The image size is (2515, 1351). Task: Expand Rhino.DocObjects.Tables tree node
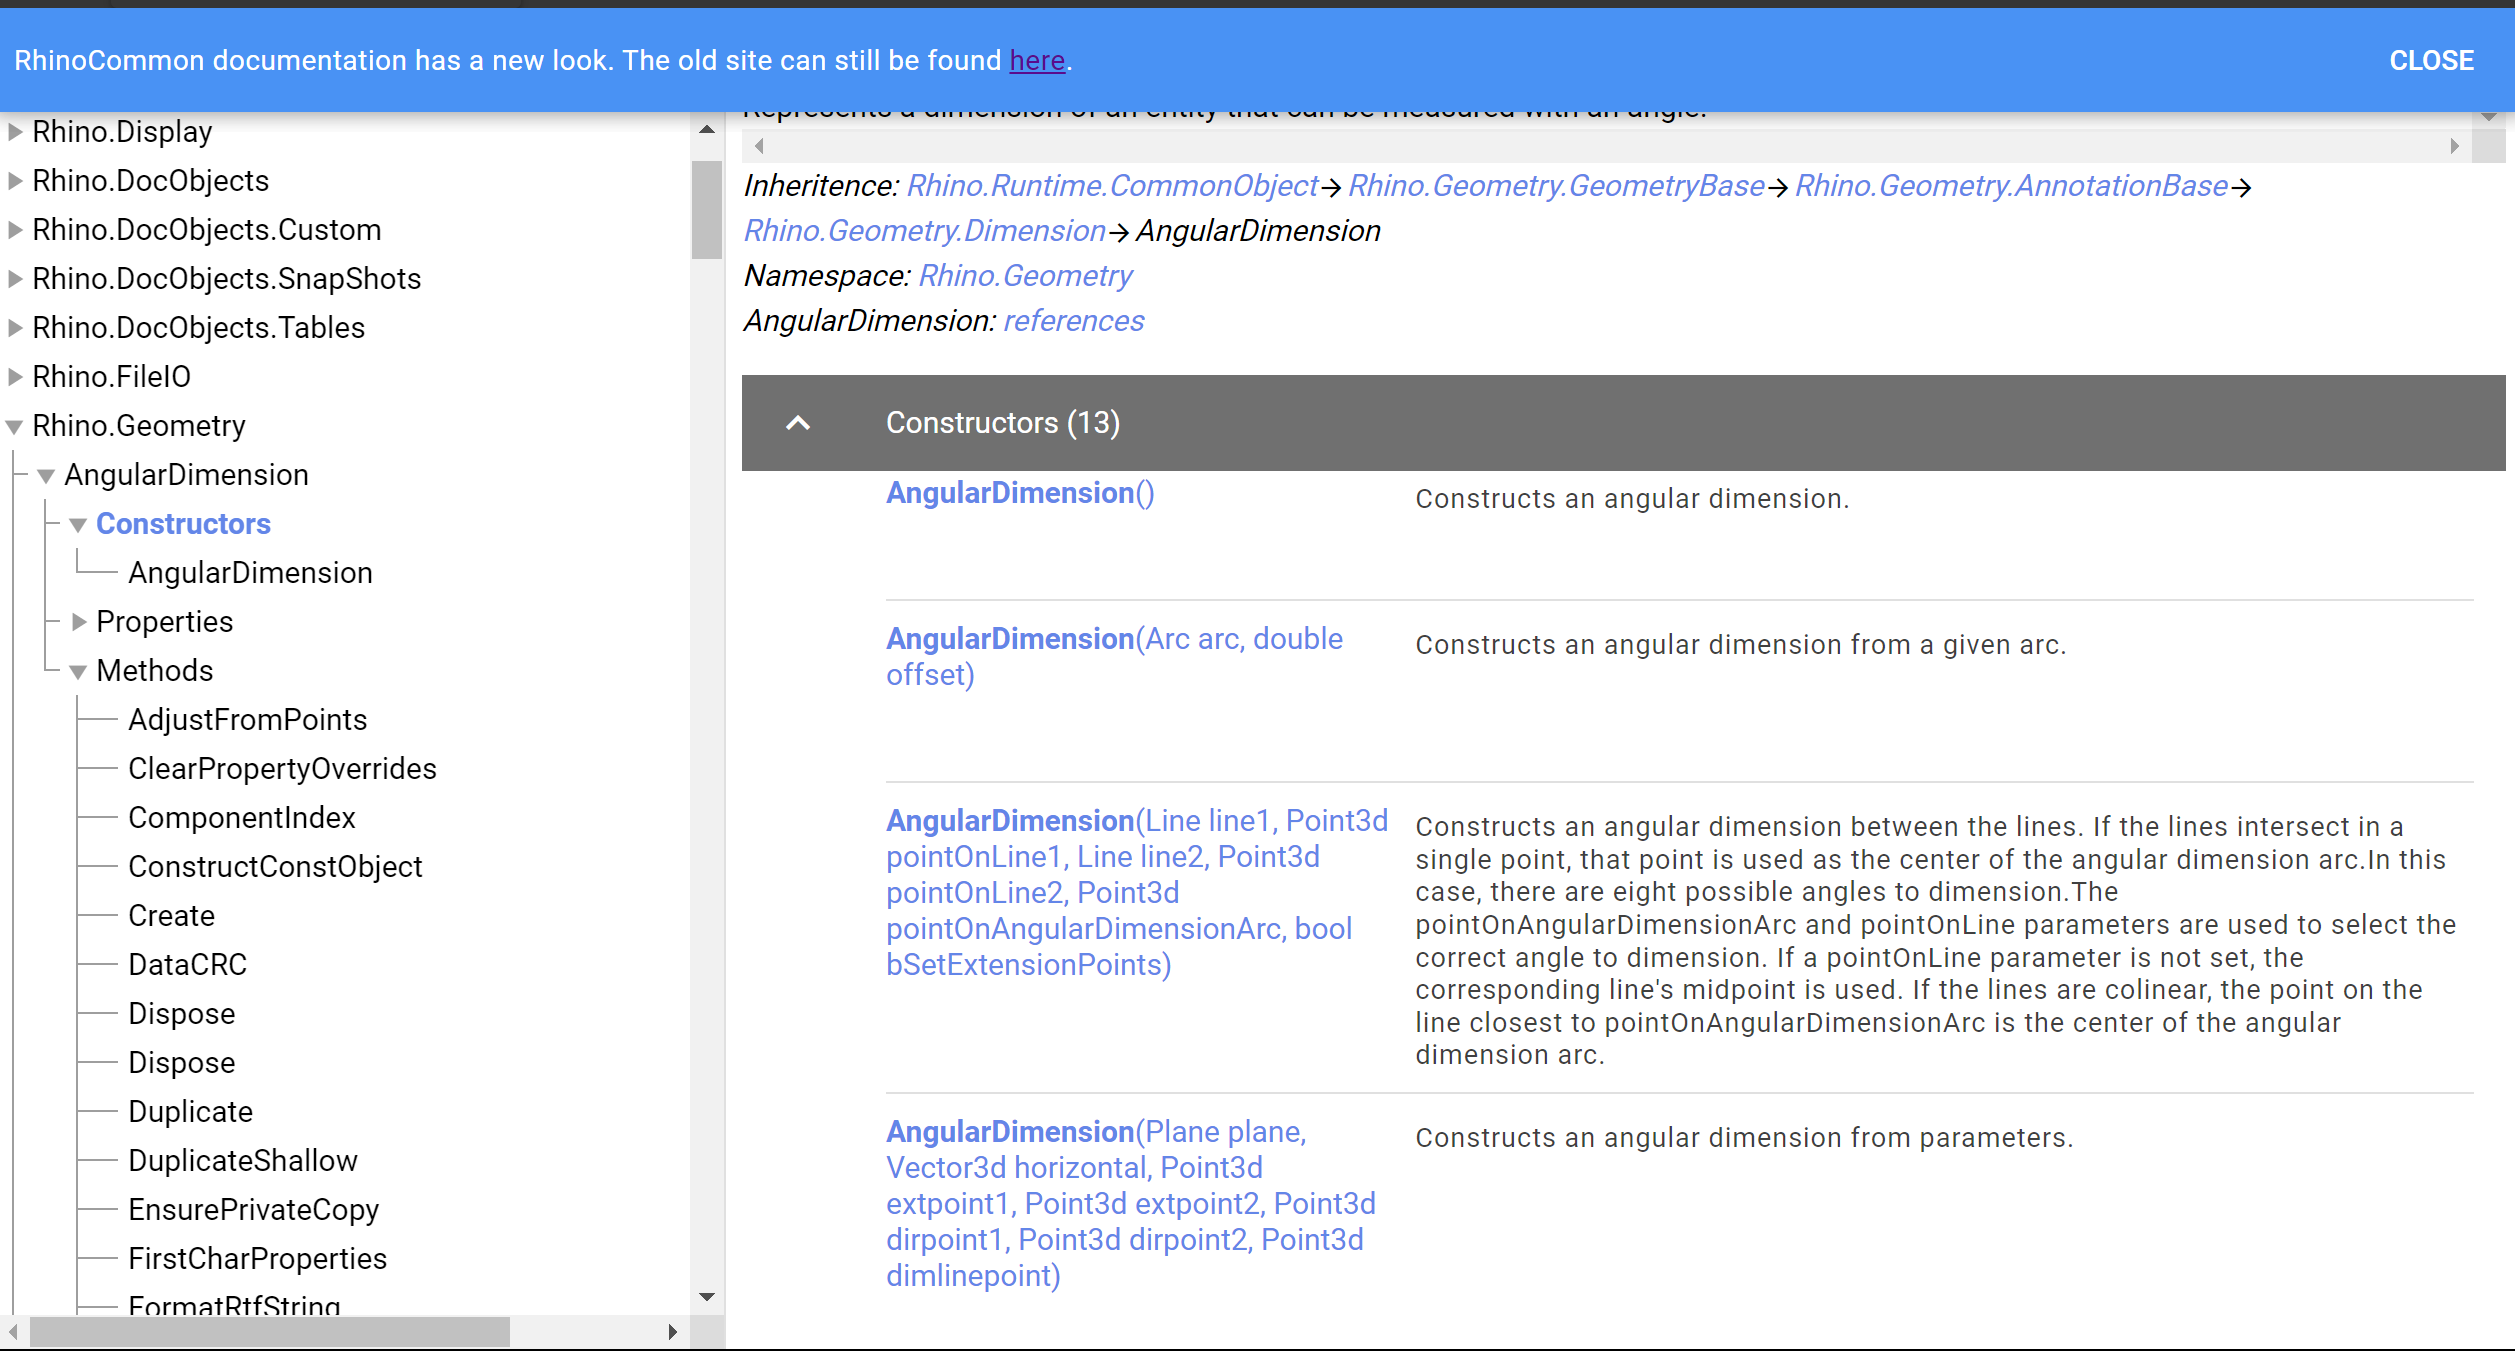(15, 328)
